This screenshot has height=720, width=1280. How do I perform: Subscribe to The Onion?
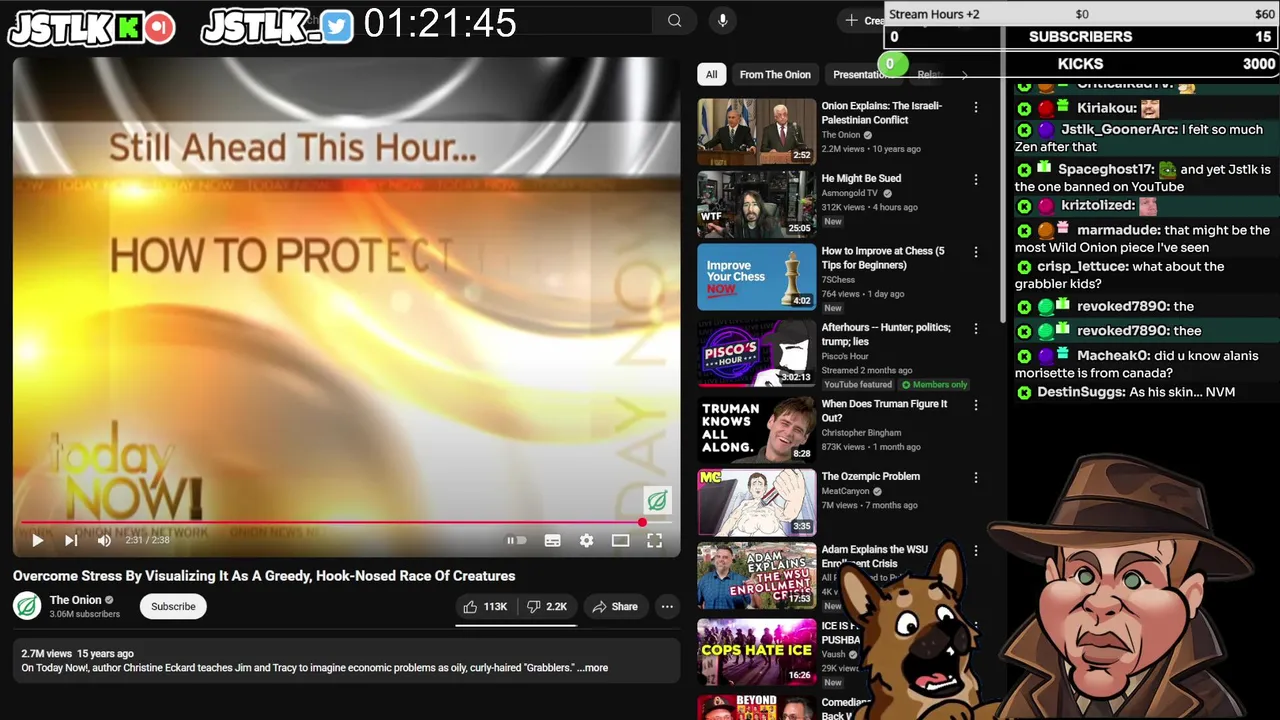pos(173,606)
